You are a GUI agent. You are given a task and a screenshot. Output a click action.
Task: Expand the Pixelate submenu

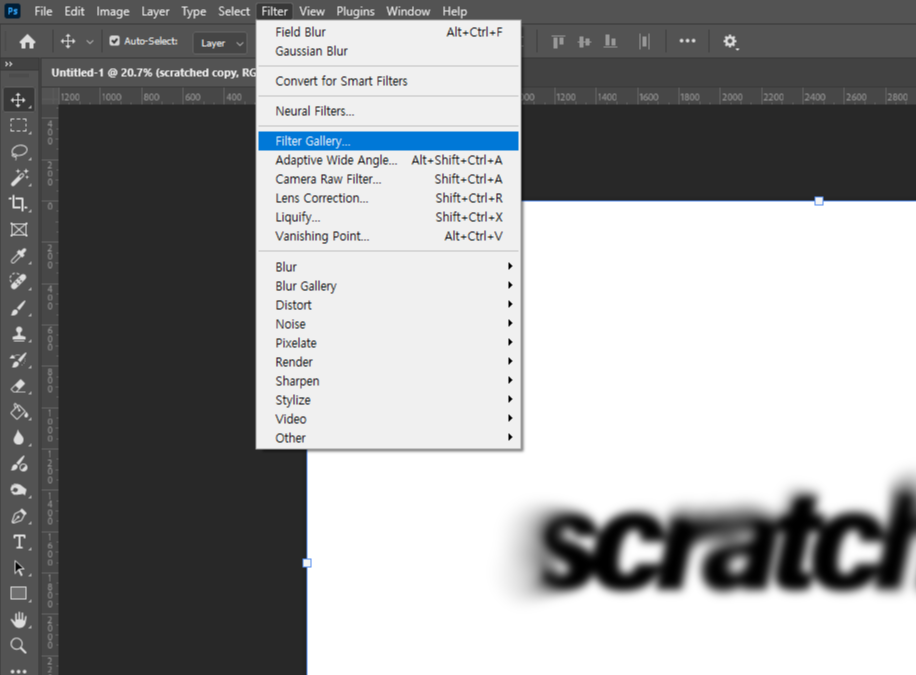coord(388,342)
